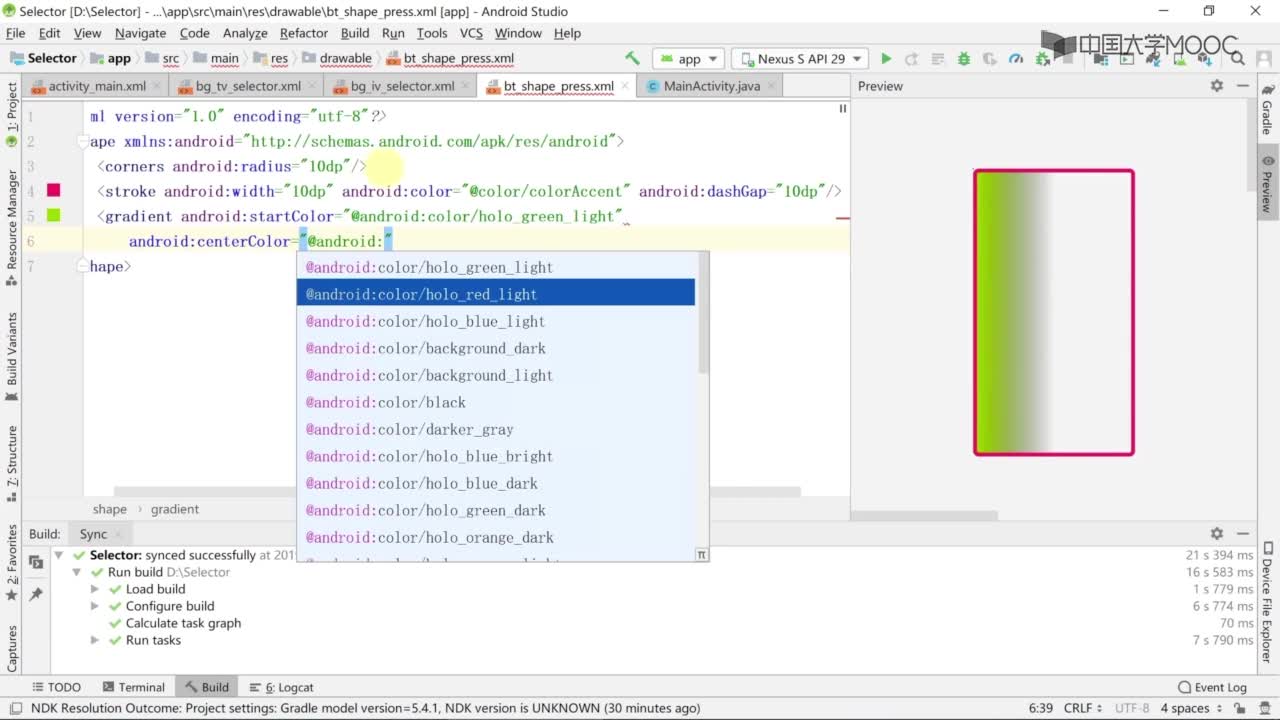The image size is (1280, 720).
Task: Open the Nexus S API 29 device dropdown
Action: point(800,59)
